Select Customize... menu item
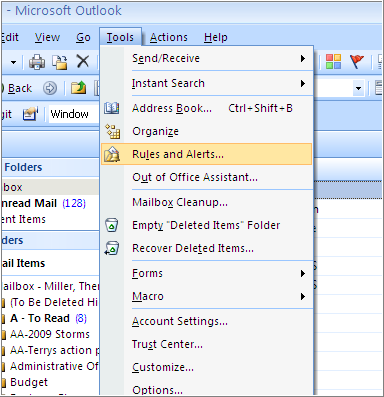The image size is (384, 397). pos(206,367)
